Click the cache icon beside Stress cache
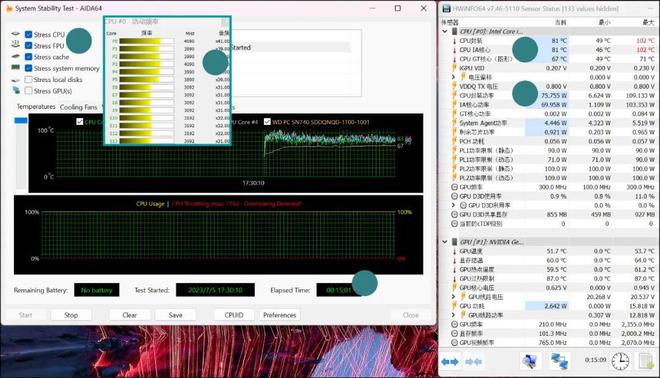 (16, 56)
